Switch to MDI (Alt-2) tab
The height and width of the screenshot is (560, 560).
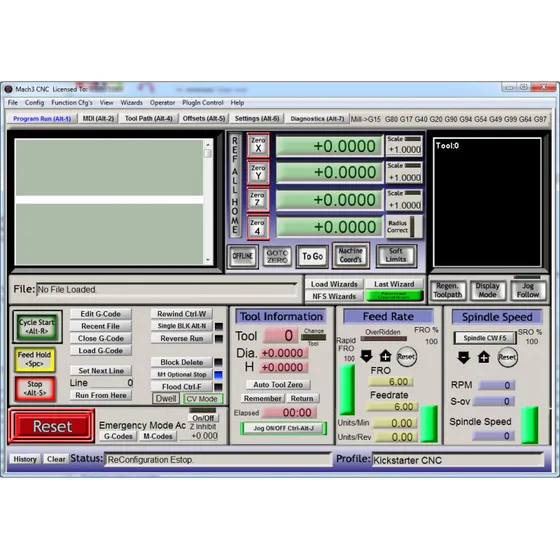(99, 119)
